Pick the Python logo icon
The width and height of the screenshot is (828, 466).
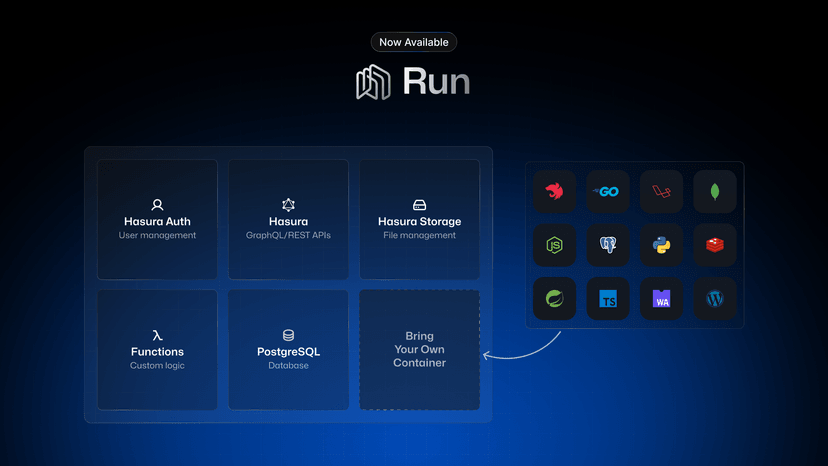click(661, 245)
